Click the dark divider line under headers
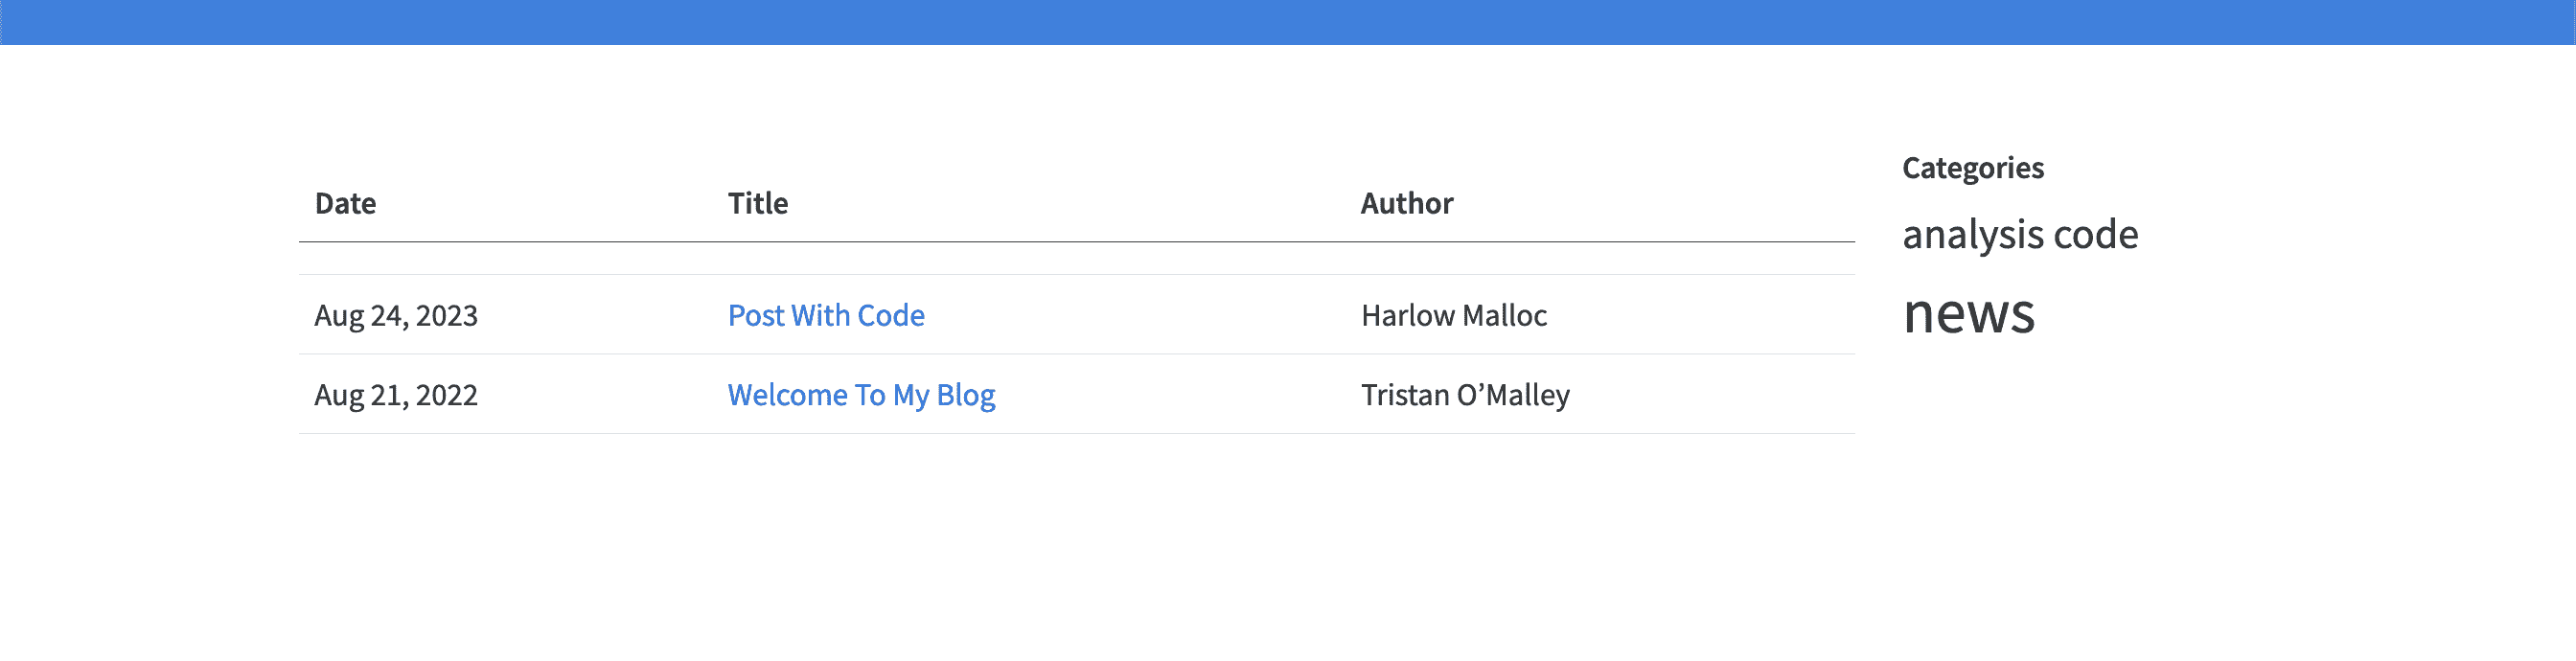 [x=1076, y=242]
